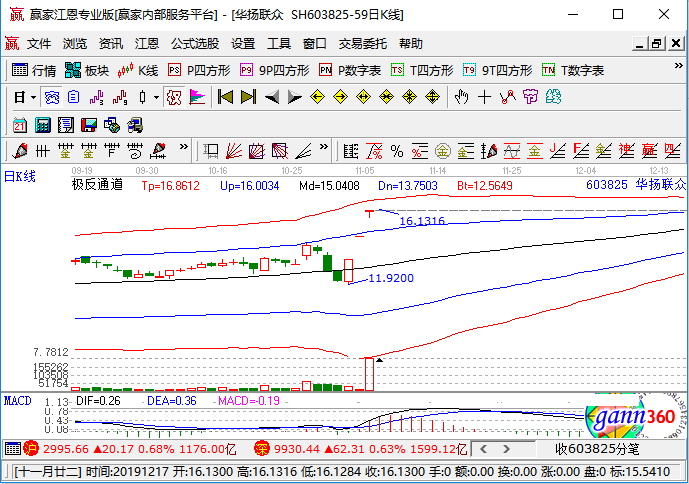Open the 公式选股 menu
The image size is (689, 484).
pyautogui.click(x=195, y=44)
